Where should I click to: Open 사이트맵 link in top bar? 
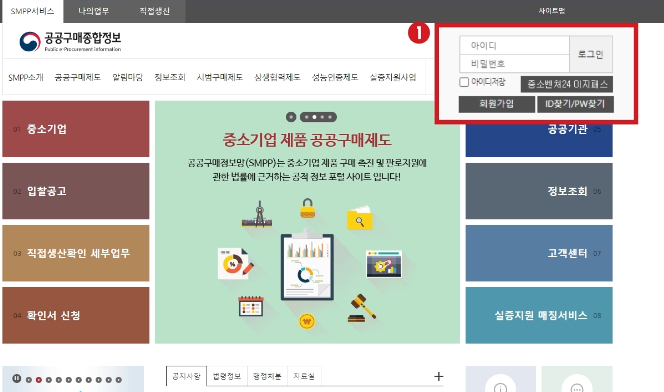pos(552,11)
